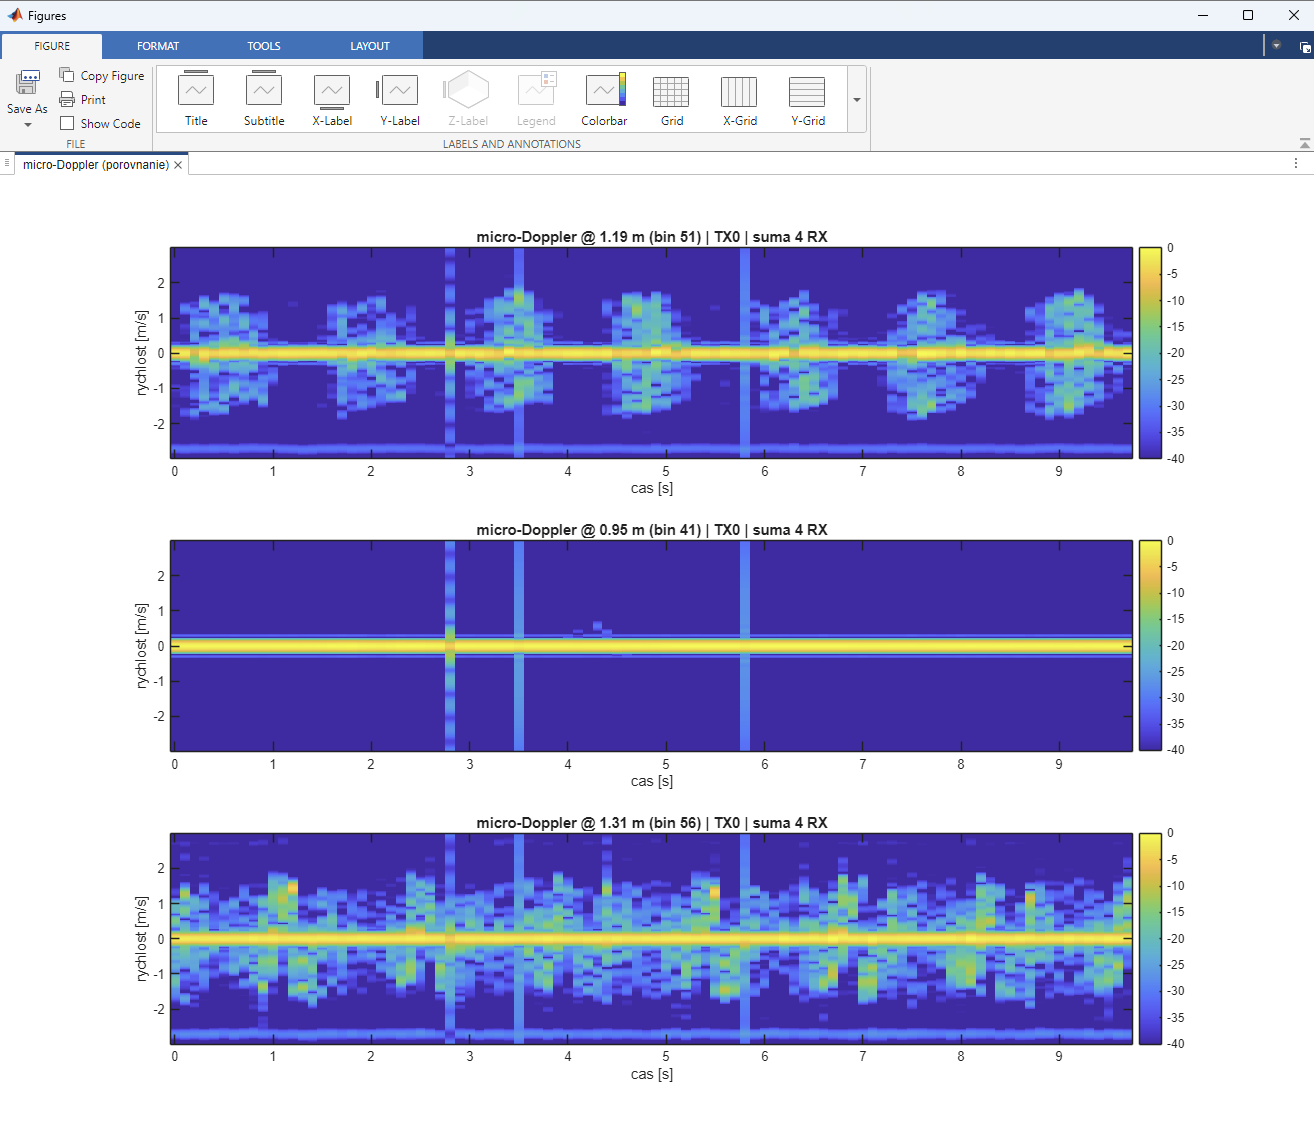
Task: Click inside the bin 41 spectrogram axes
Action: click(651, 646)
